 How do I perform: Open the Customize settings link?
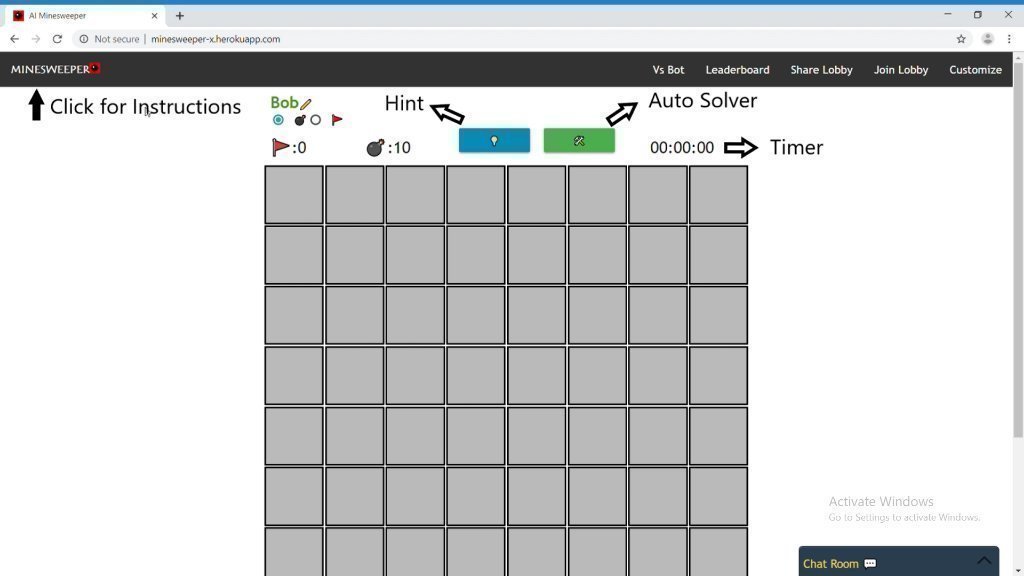tap(975, 70)
